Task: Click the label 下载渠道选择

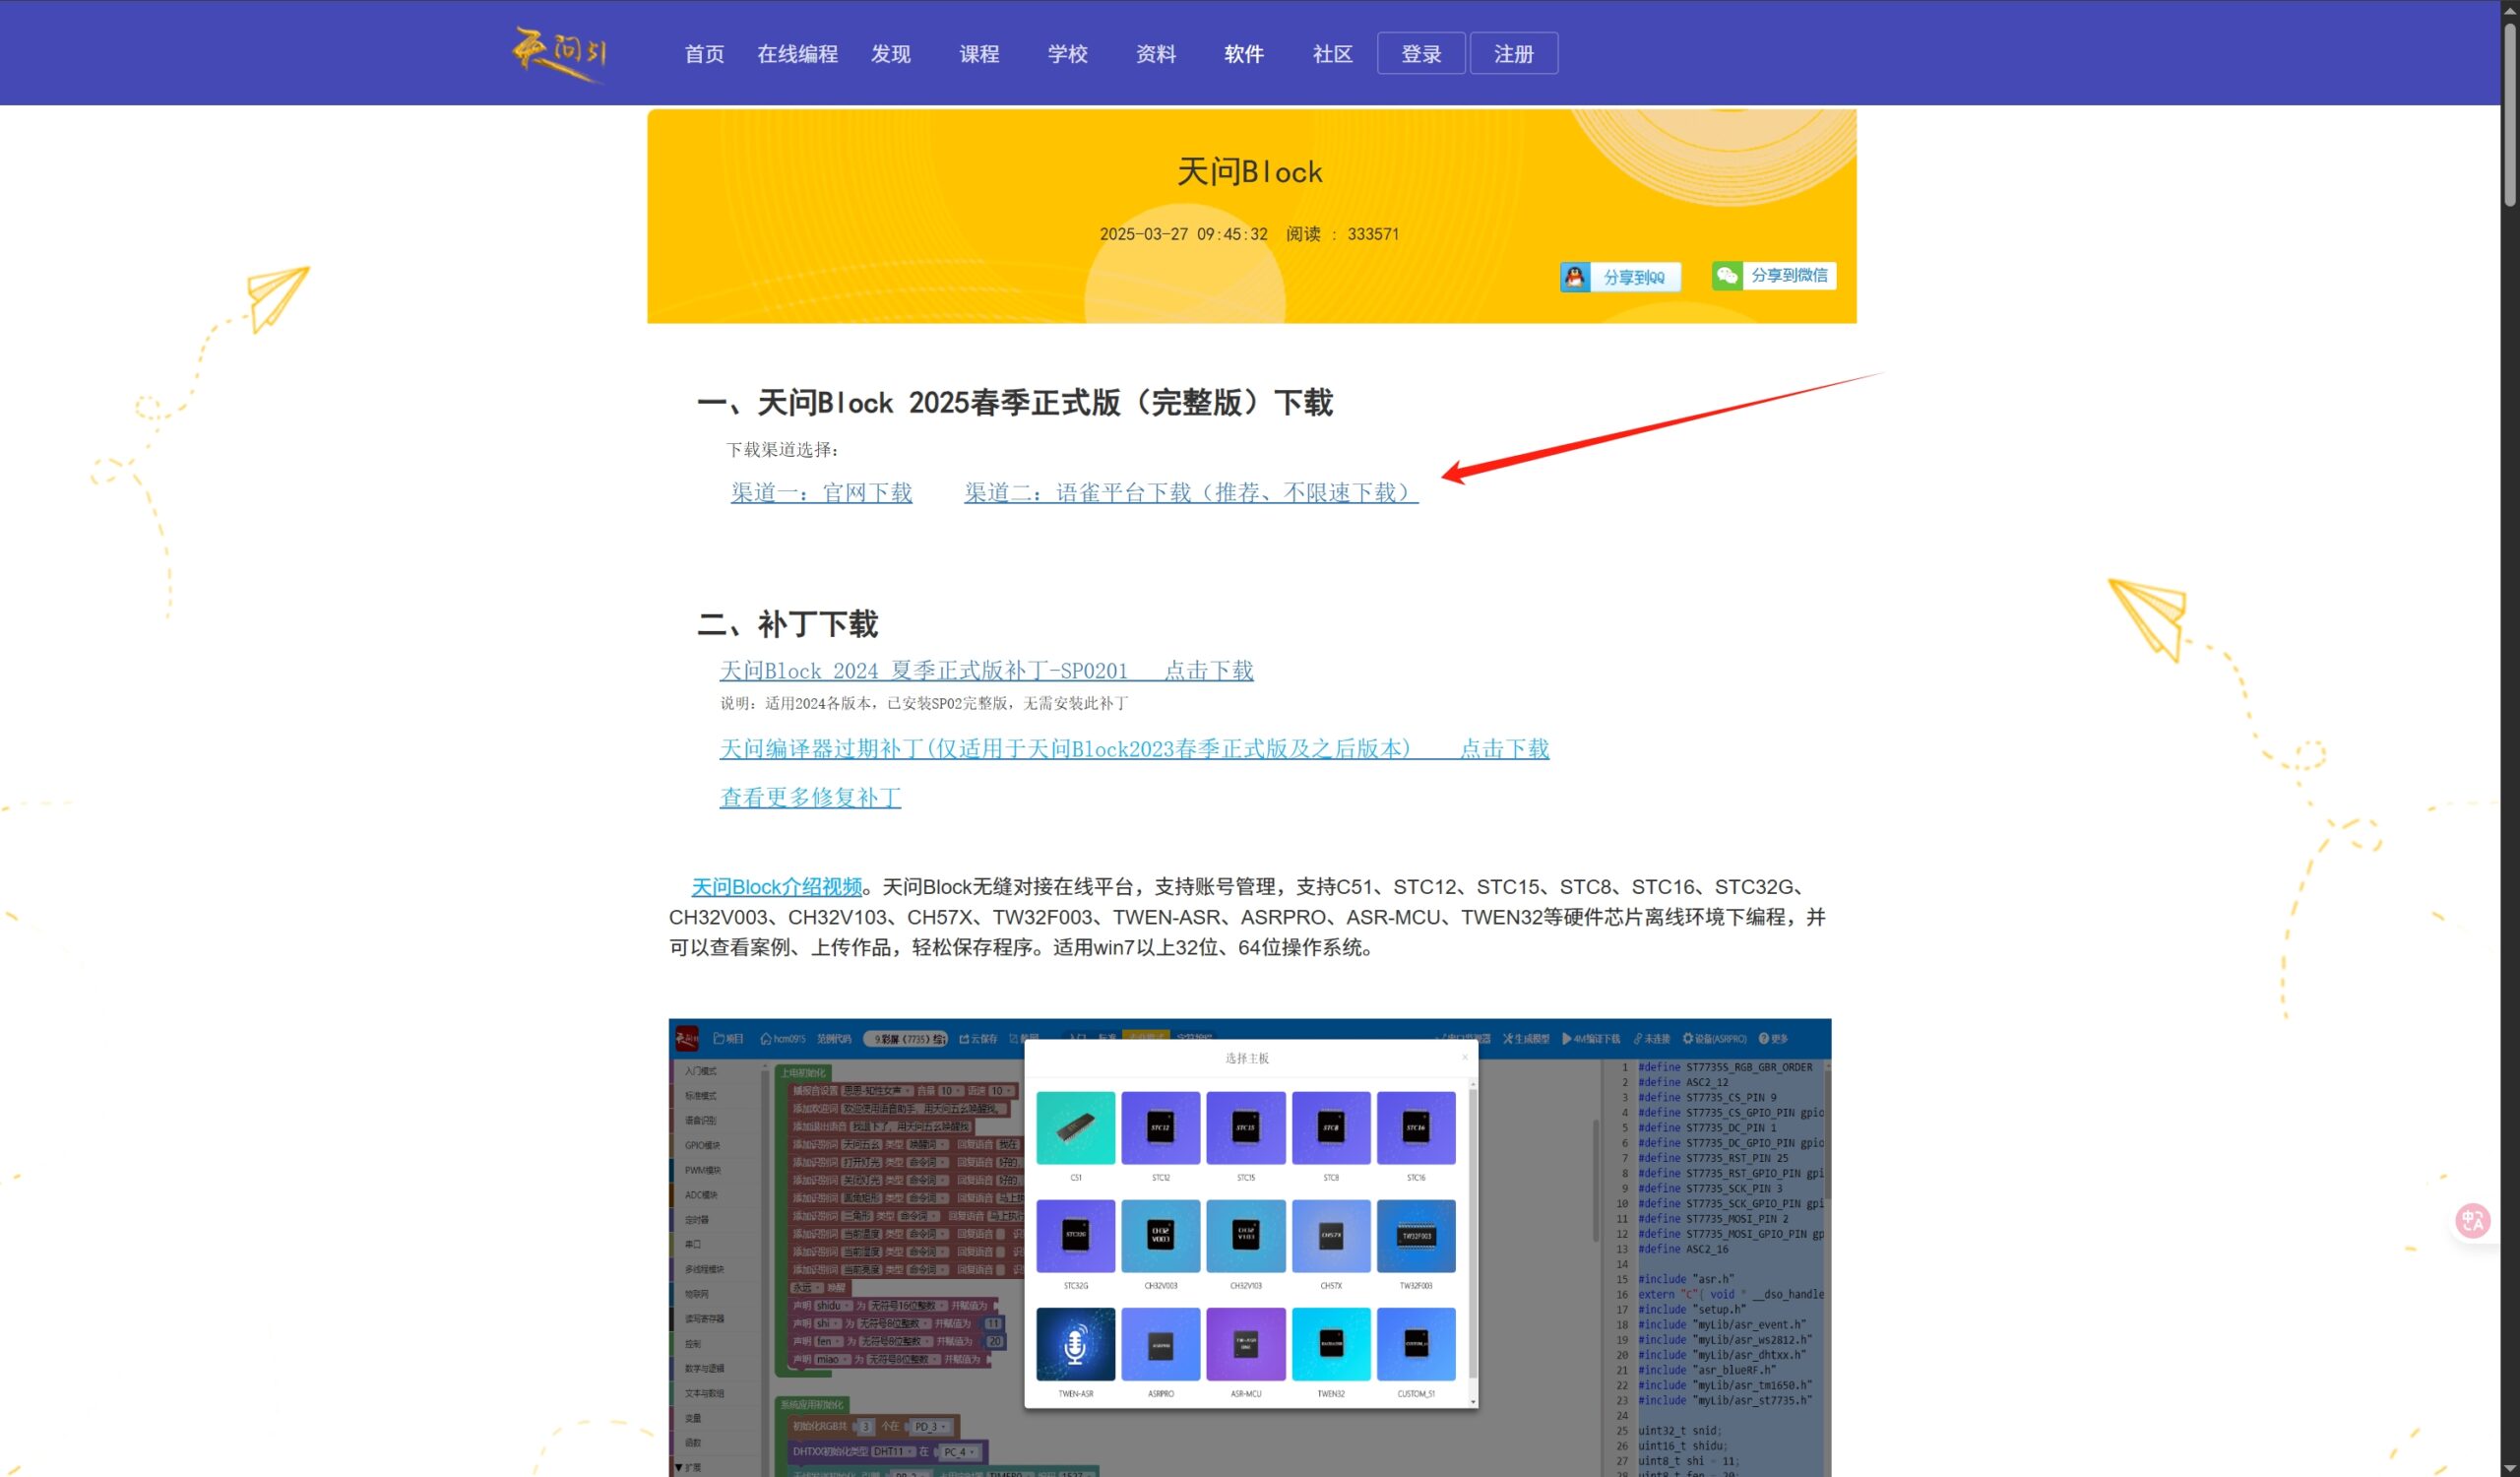Action: pos(783,450)
